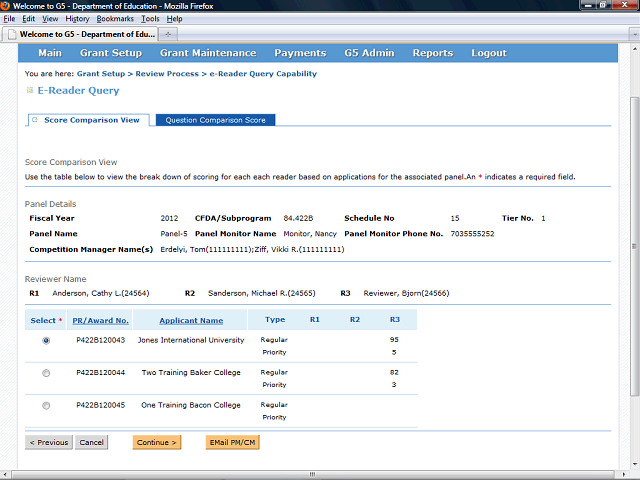Screen dimensions: 640x480
Task: Click the EMail PM/CM button
Action: pyautogui.click(x=232, y=442)
